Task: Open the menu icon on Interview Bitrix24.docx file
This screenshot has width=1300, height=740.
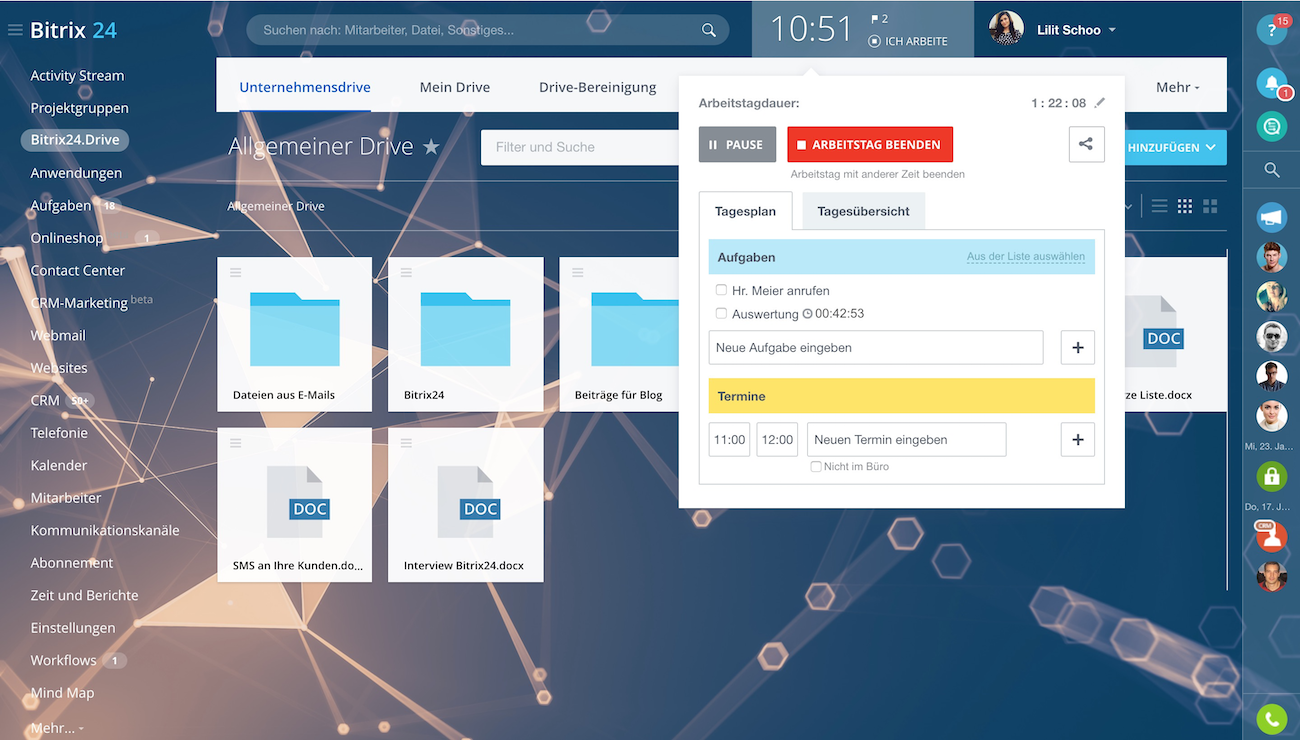Action: click(406, 443)
